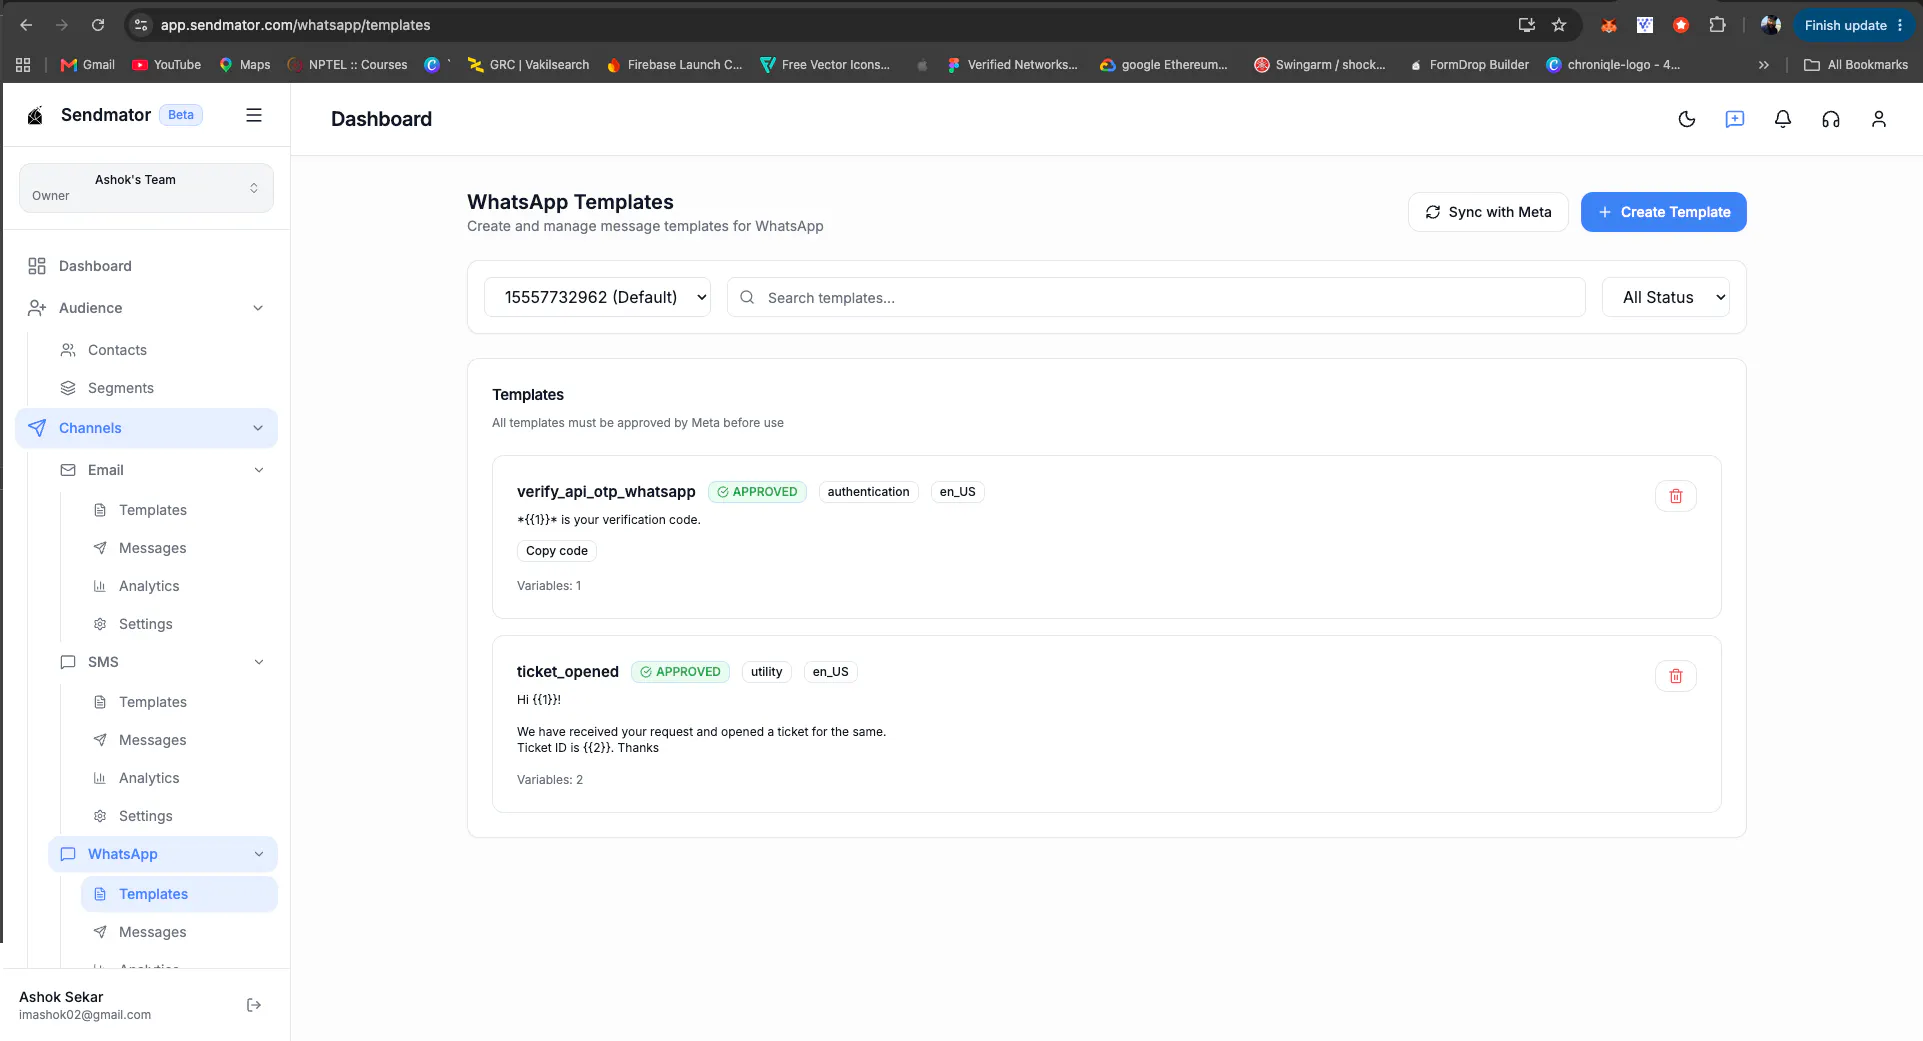
Task: Open the install app icon in address bar
Action: tap(1526, 25)
